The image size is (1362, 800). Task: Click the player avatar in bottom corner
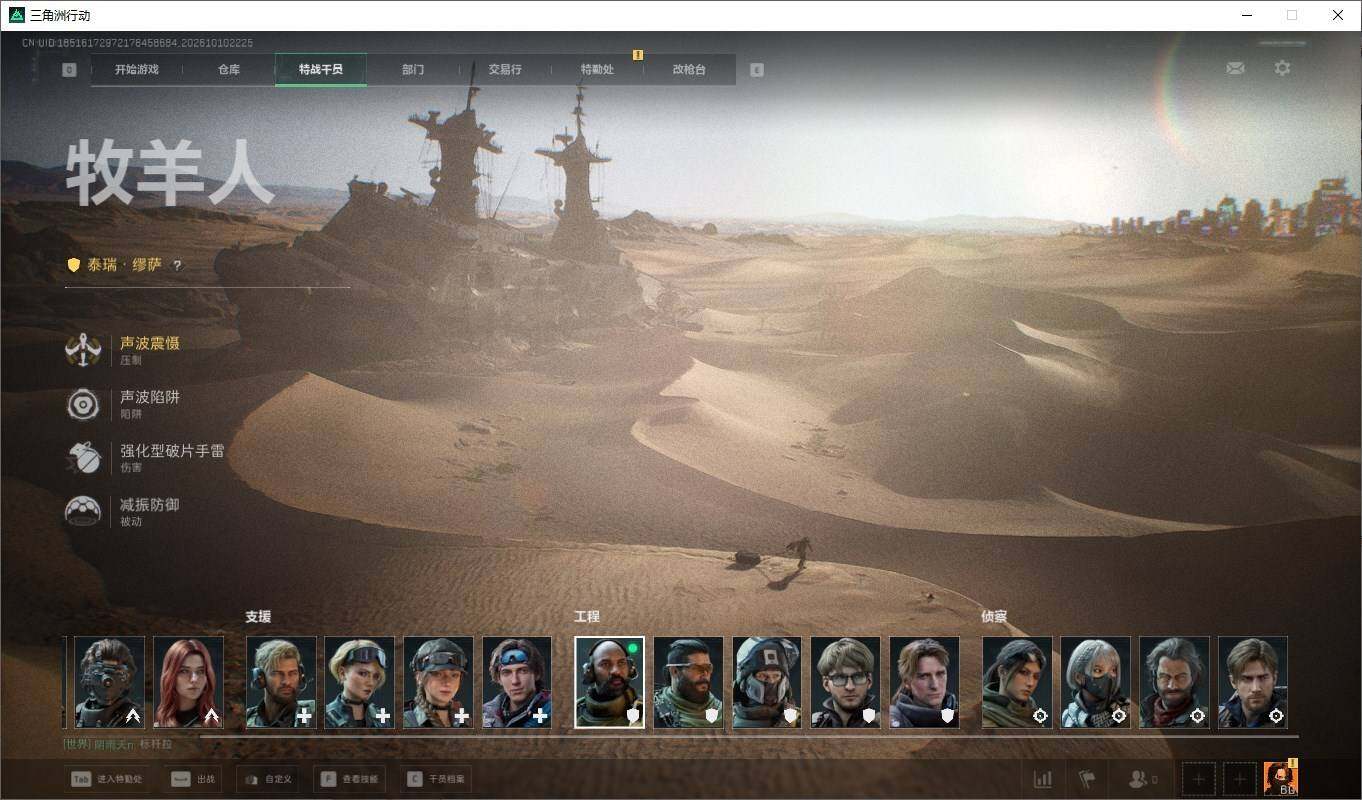[x=1280, y=778]
